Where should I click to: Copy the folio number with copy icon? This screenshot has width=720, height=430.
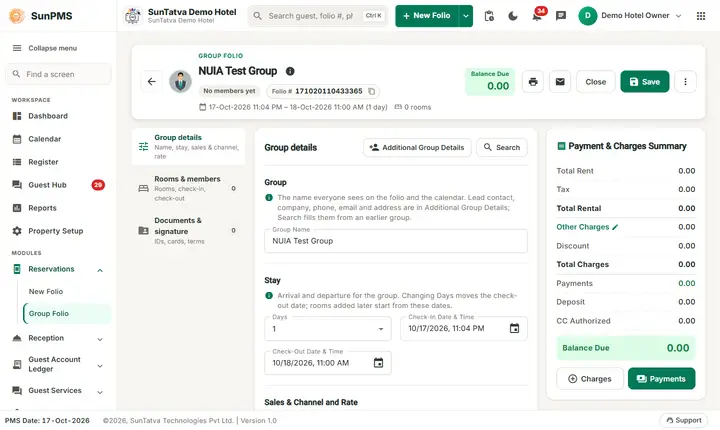[371, 91]
